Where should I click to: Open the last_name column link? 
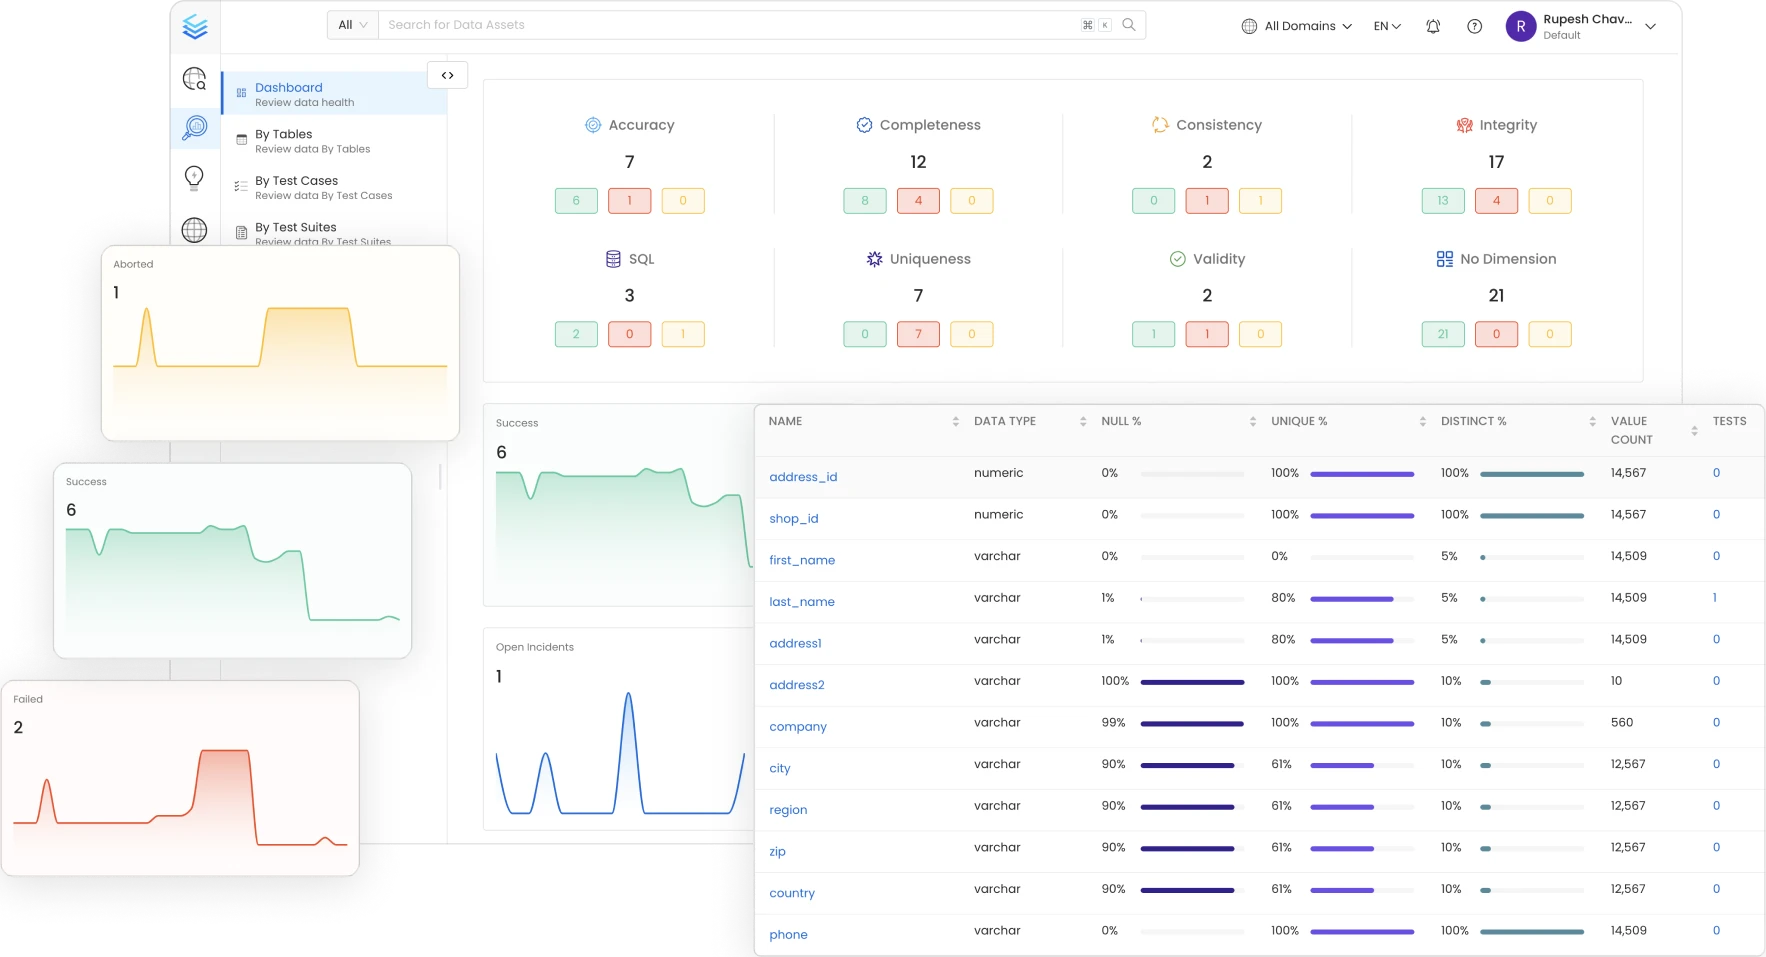click(801, 602)
